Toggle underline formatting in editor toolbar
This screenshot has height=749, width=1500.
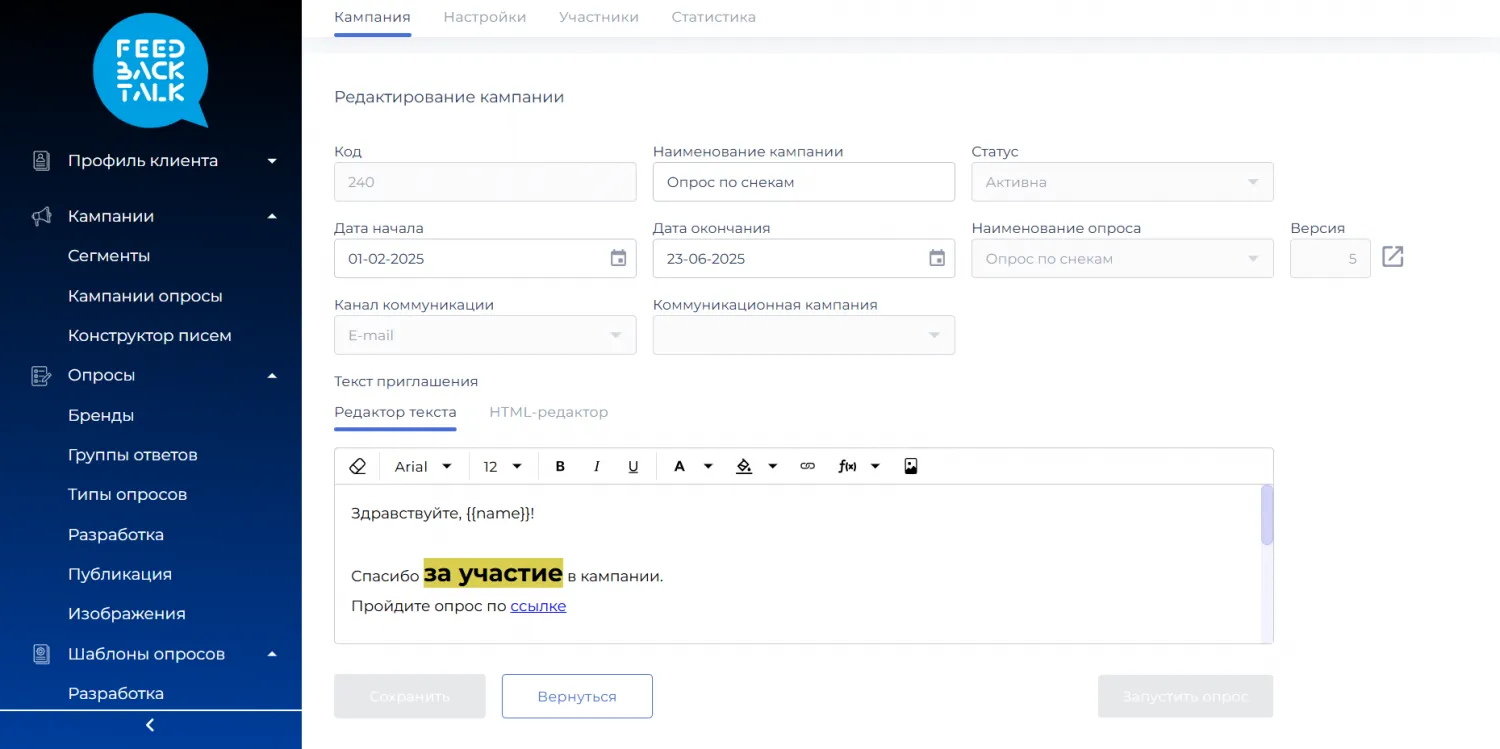(633, 466)
